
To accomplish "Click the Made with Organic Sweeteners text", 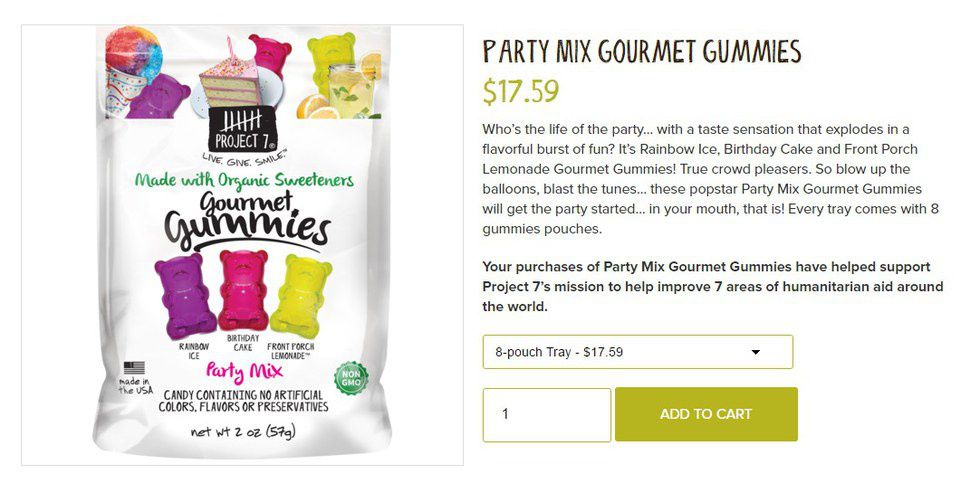I will pyautogui.click(x=244, y=180).
